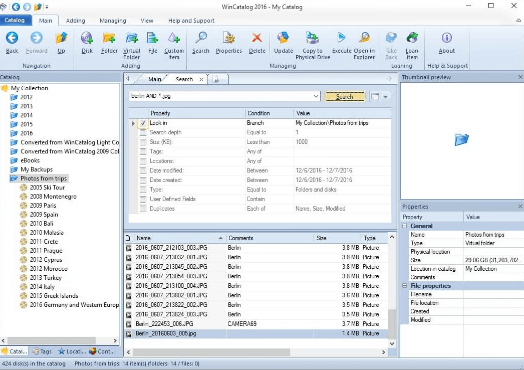Screen dimensions: 524x370
Task: Add a Custom Item
Action: coord(174,45)
